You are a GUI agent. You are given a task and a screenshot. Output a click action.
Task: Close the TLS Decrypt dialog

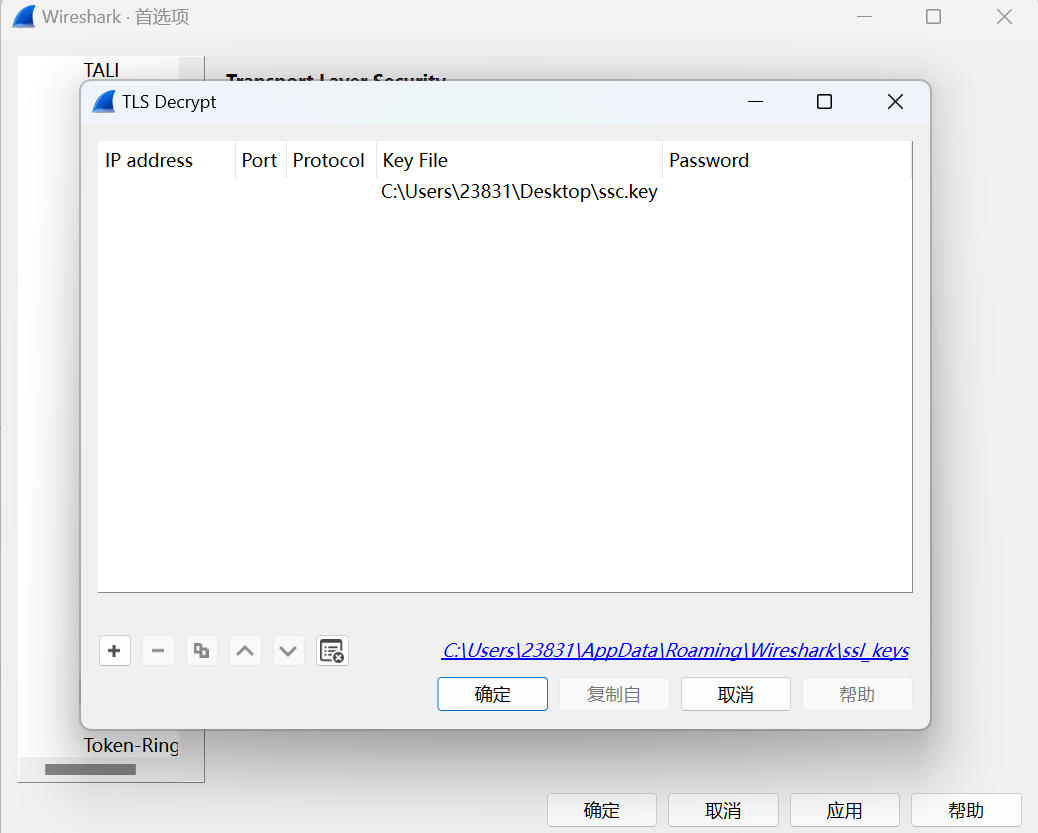click(895, 102)
